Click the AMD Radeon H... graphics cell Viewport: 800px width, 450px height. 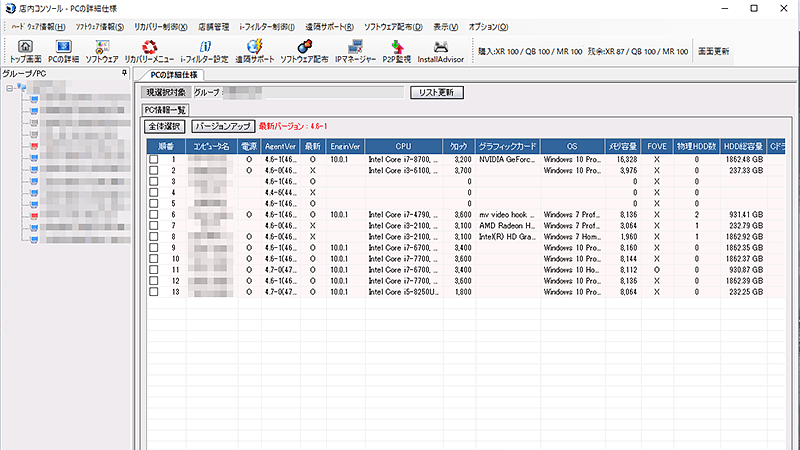click(507, 226)
